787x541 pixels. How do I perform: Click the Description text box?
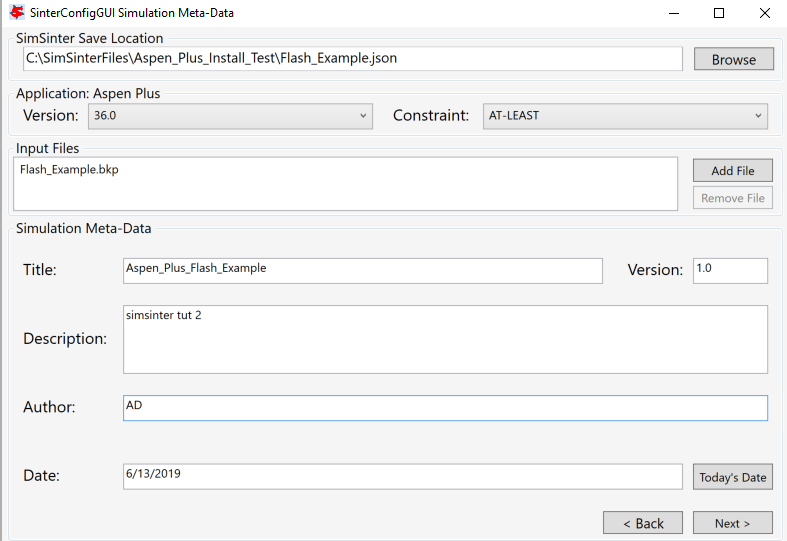pyautogui.click(x=445, y=339)
